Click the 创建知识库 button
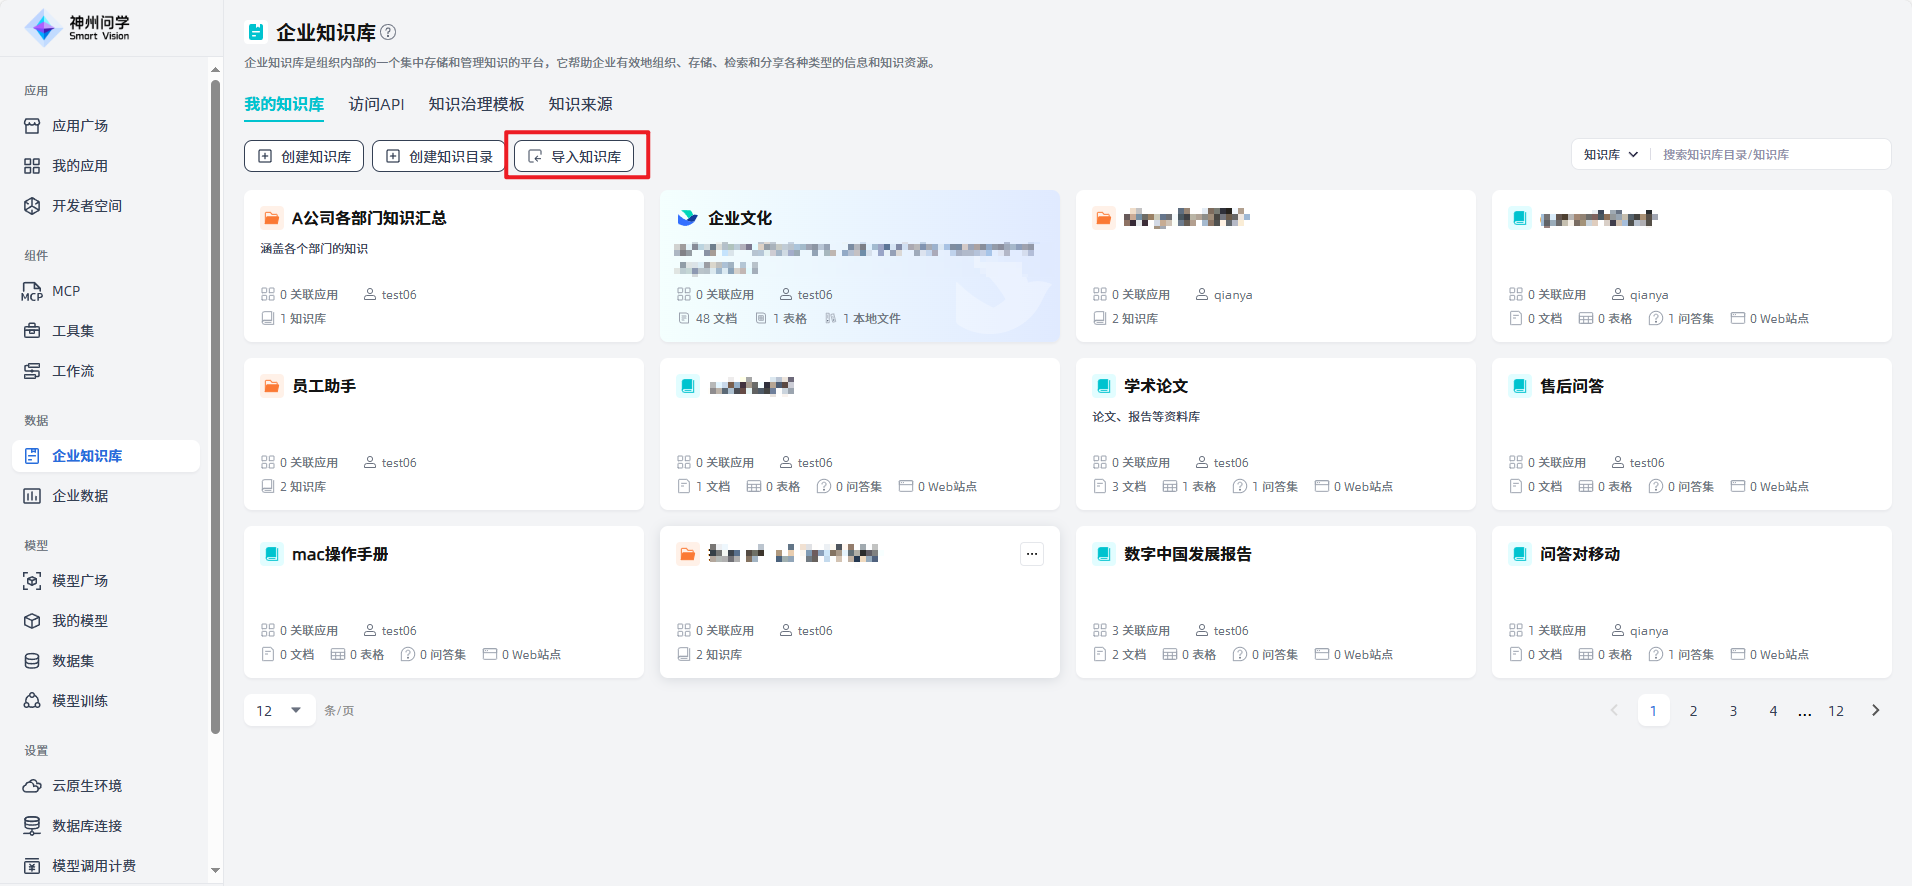This screenshot has width=1912, height=886. pos(305,156)
